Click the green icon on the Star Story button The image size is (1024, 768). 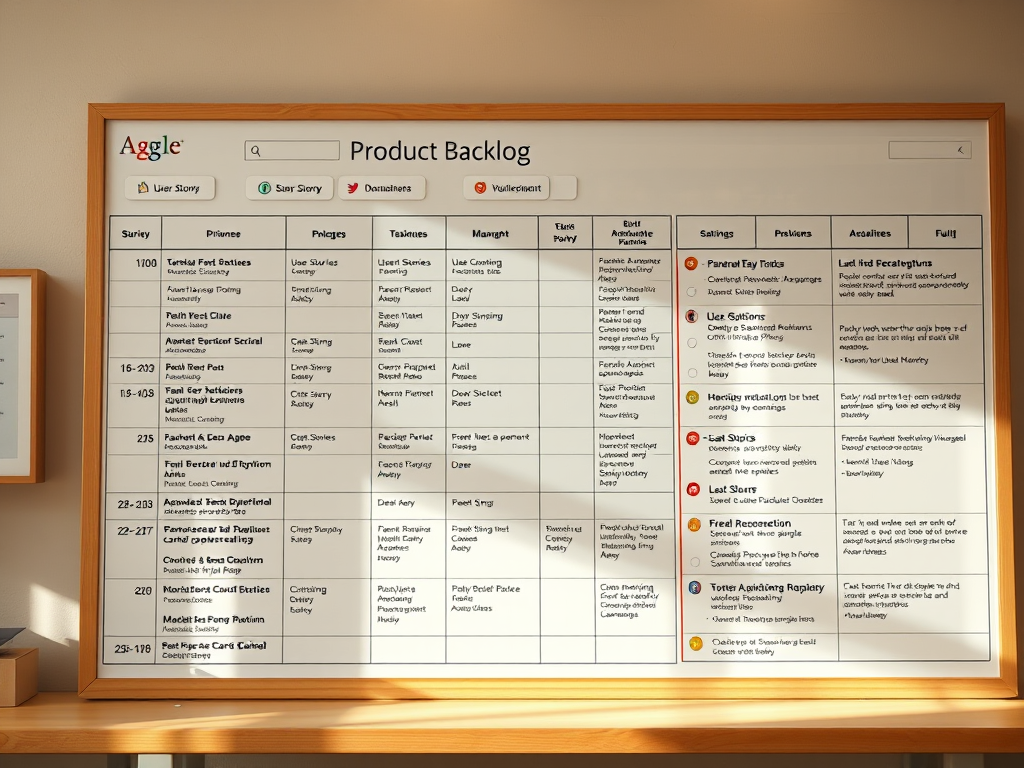click(x=265, y=188)
